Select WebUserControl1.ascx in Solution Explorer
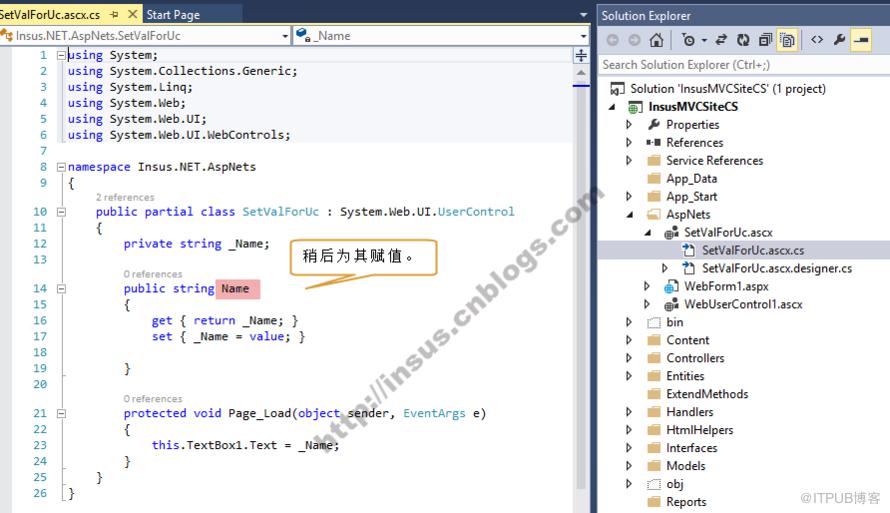Screen dimensions: 890x513 point(743,304)
